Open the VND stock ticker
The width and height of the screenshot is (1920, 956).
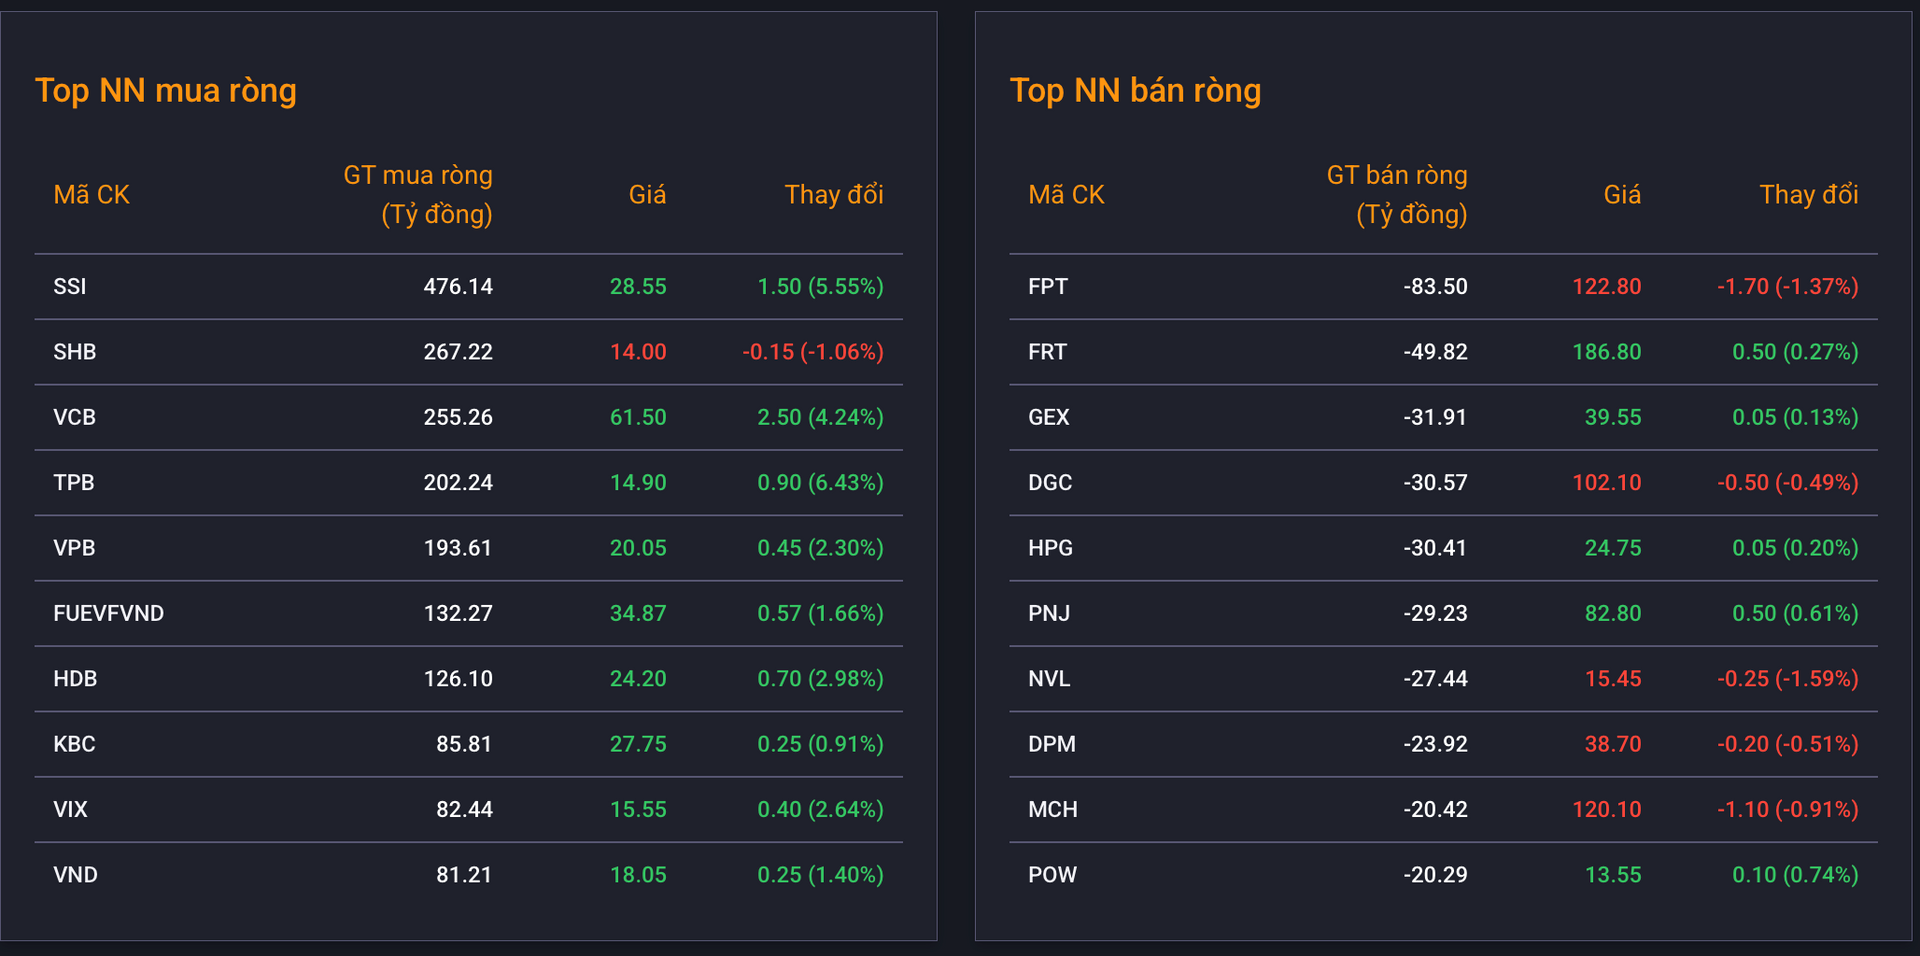(75, 875)
